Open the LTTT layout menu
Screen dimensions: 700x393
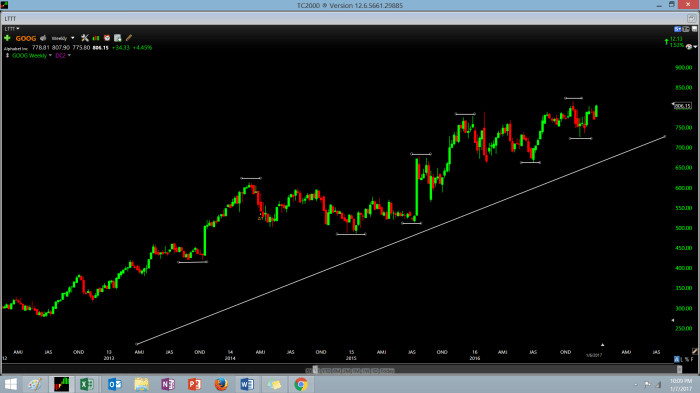point(12,29)
